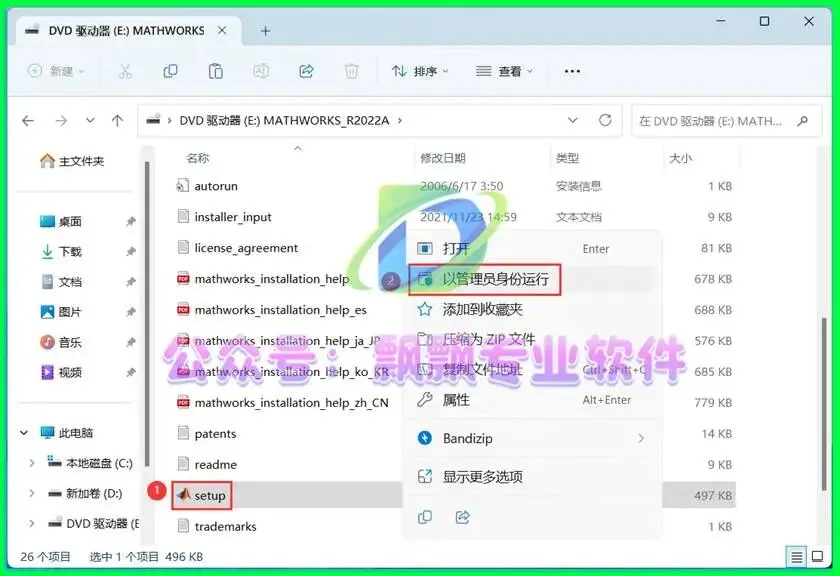This screenshot has height=576, width=840.
Task: Open Local Disk (C:) in sidebar
Action: 90,463
